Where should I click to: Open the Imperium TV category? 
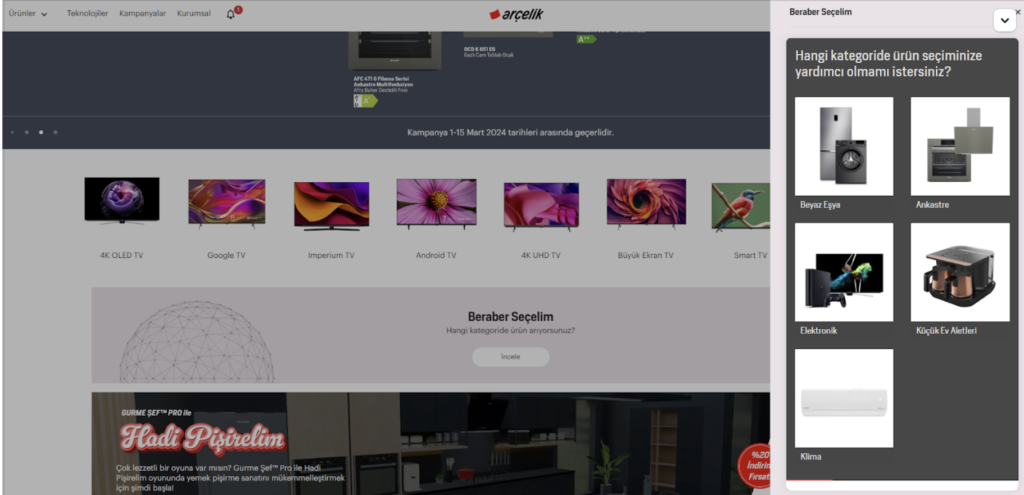click(331, 219)
